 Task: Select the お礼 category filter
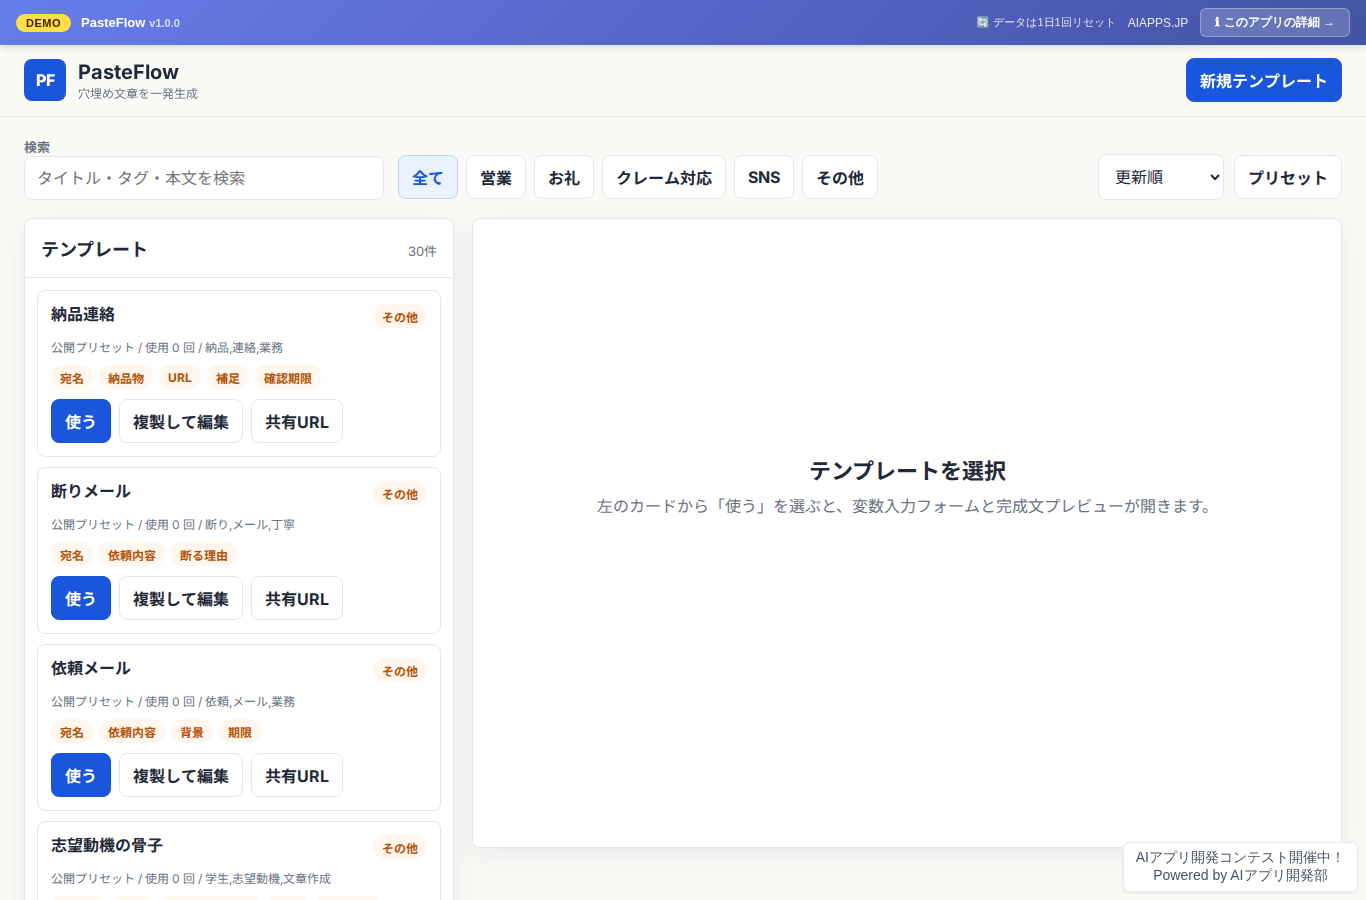[x=564, y=177]
